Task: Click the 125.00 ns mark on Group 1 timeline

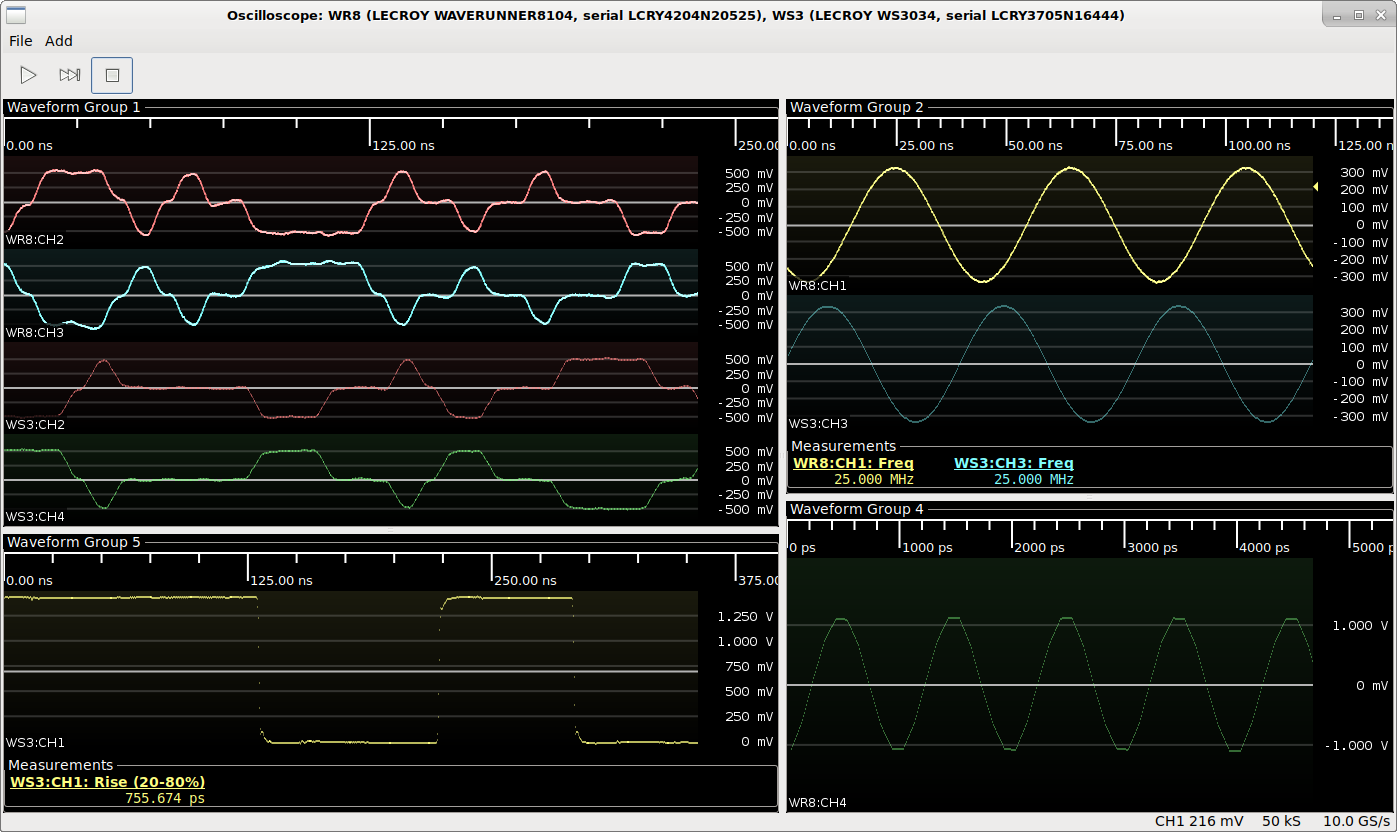Action: pyautogui.click(x=402, y=145)
